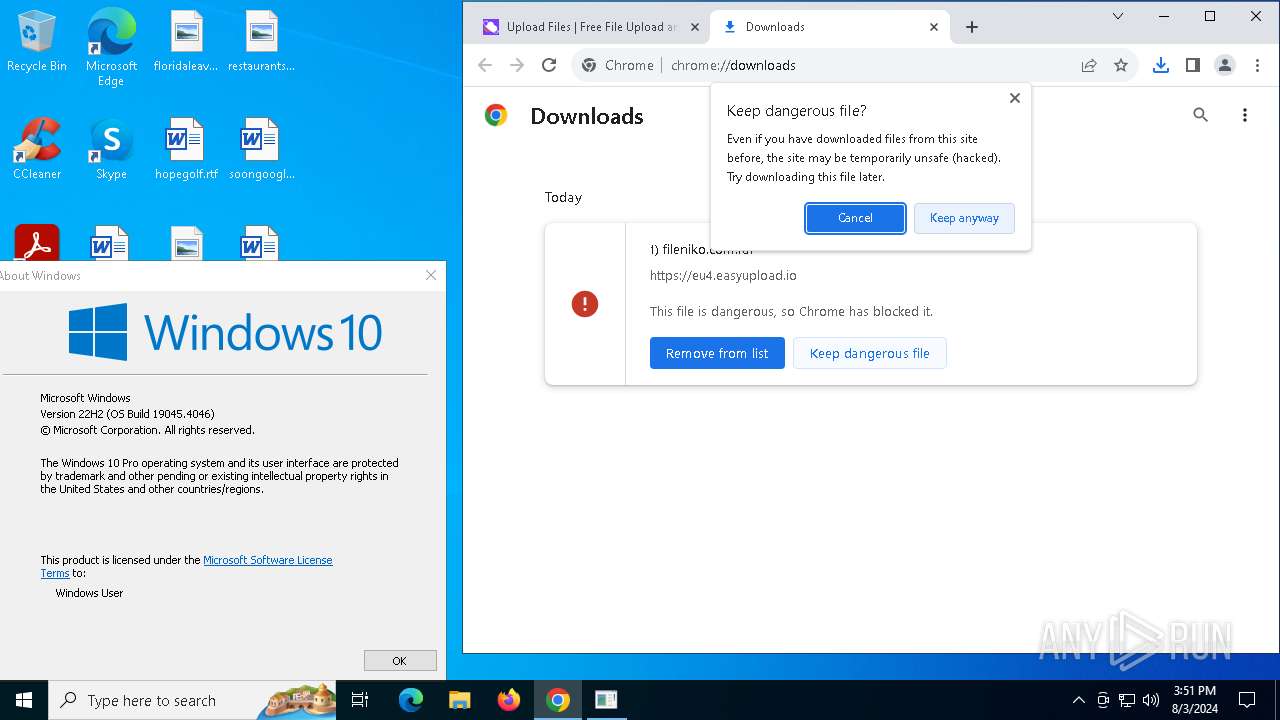Open File Explorer from the taskbar
The image size is (1280, 720).
pyautogui.click(x=459, y=700)
